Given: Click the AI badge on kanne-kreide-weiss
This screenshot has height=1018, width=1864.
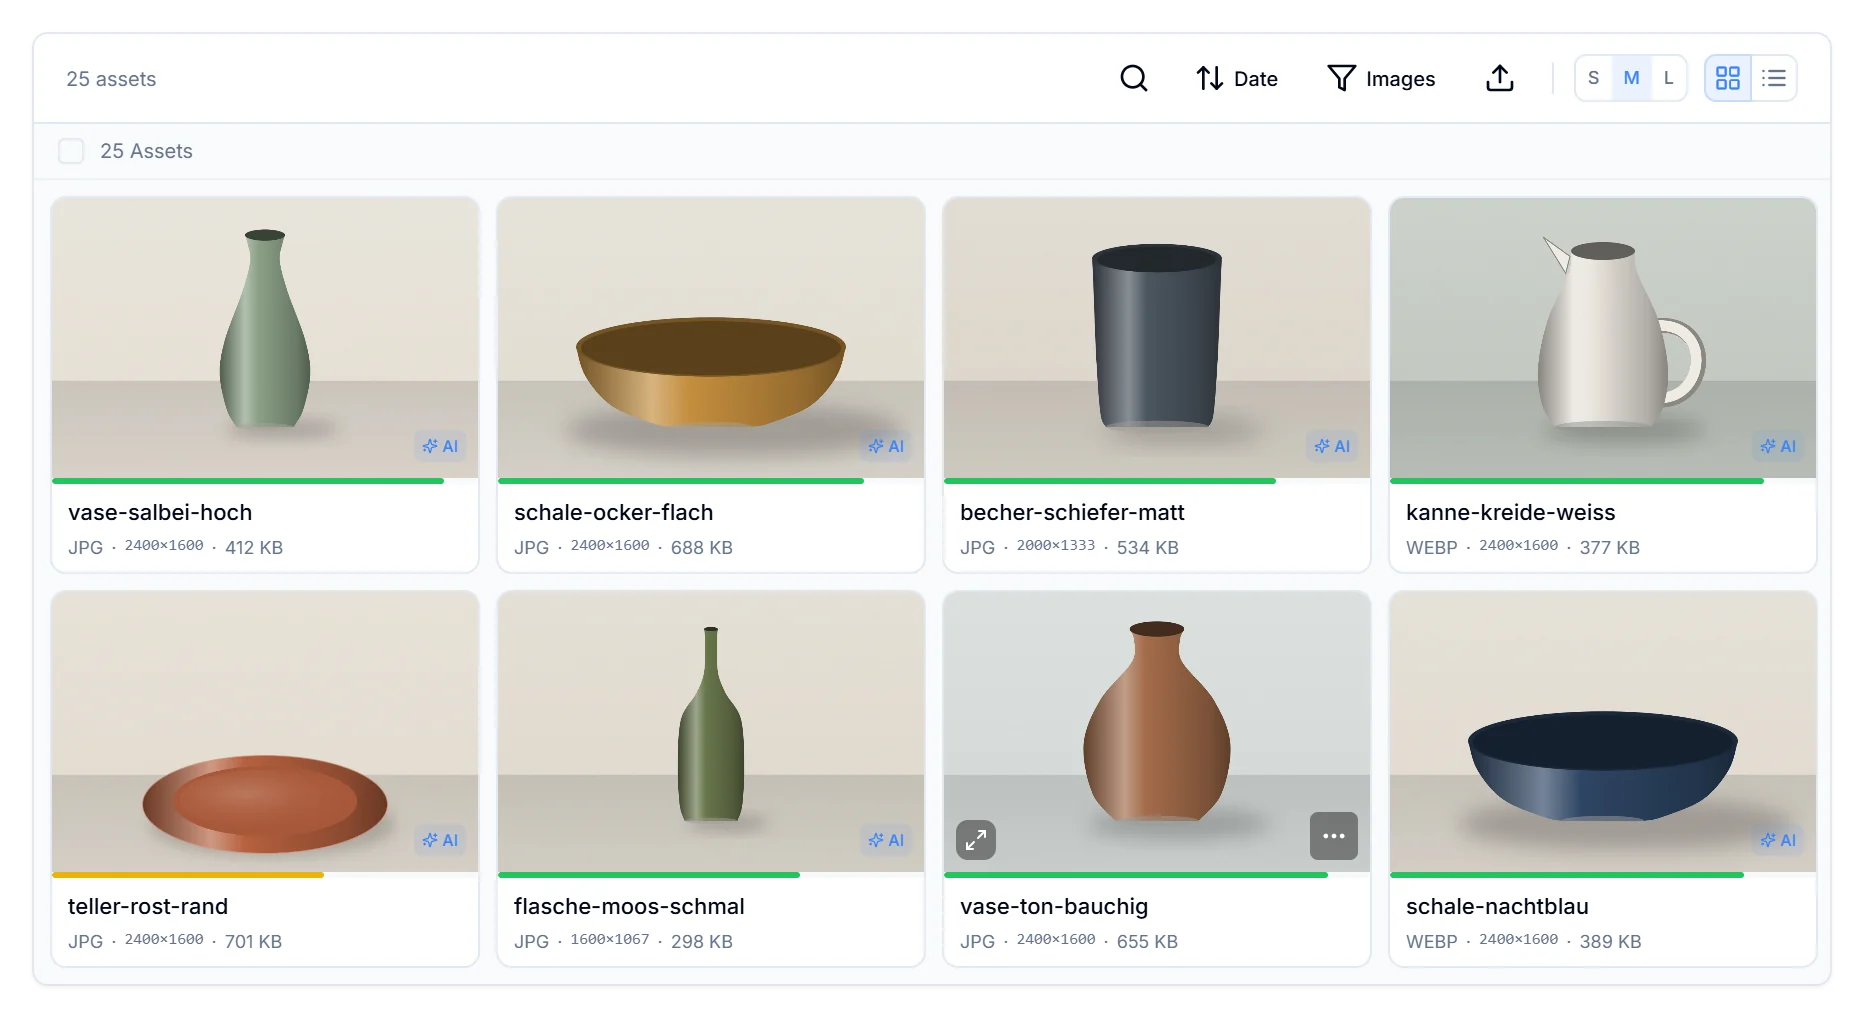Looking at the screenshot, I should (1778, 446).
